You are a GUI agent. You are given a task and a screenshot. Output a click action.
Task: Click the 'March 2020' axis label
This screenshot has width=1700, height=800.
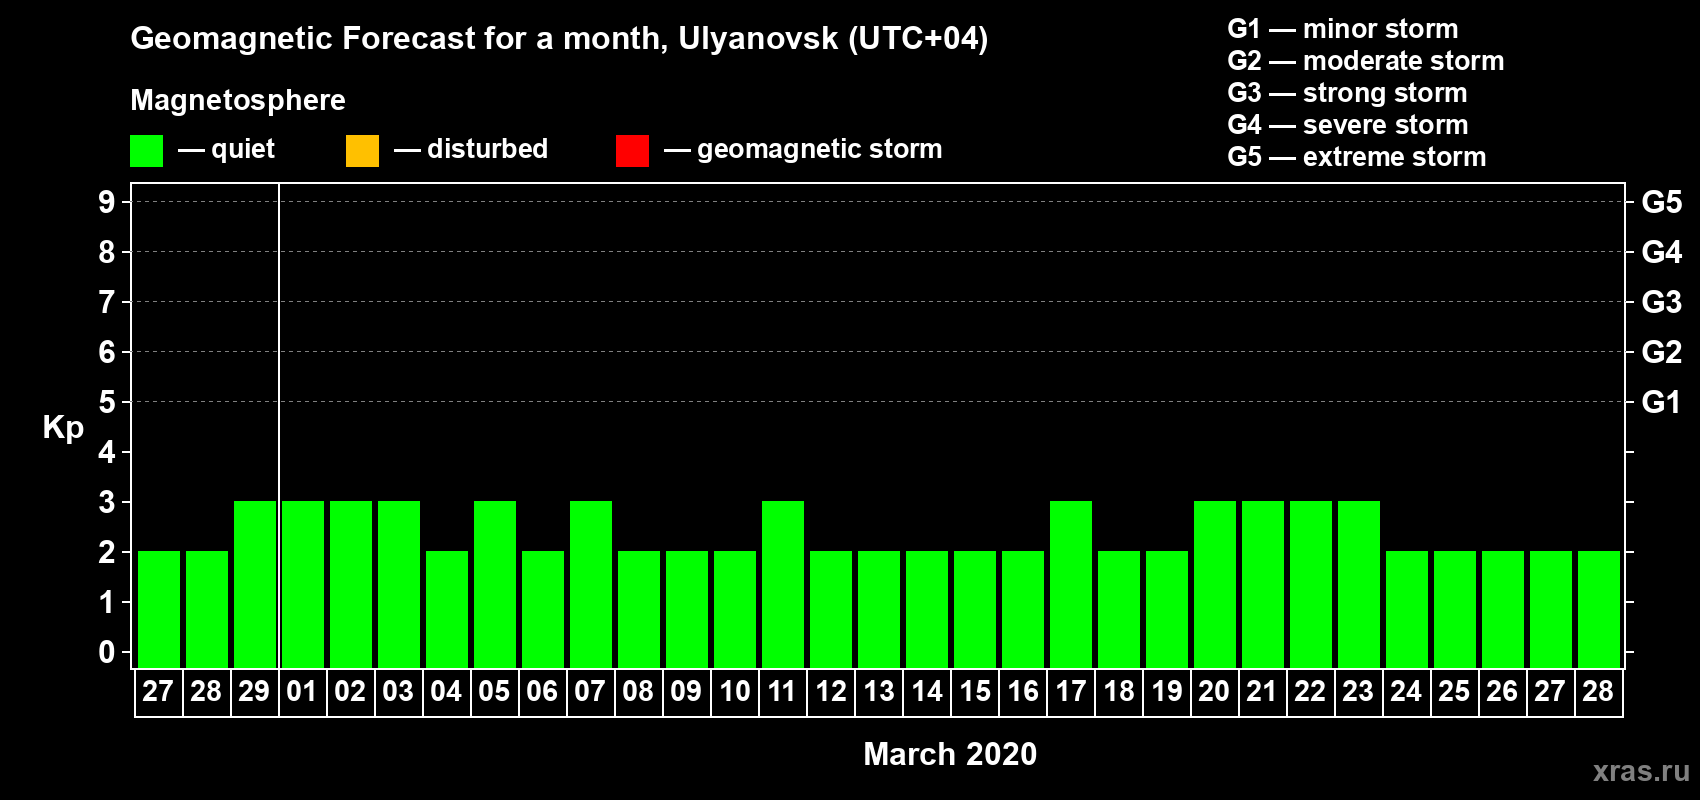[x=950, y=754]
